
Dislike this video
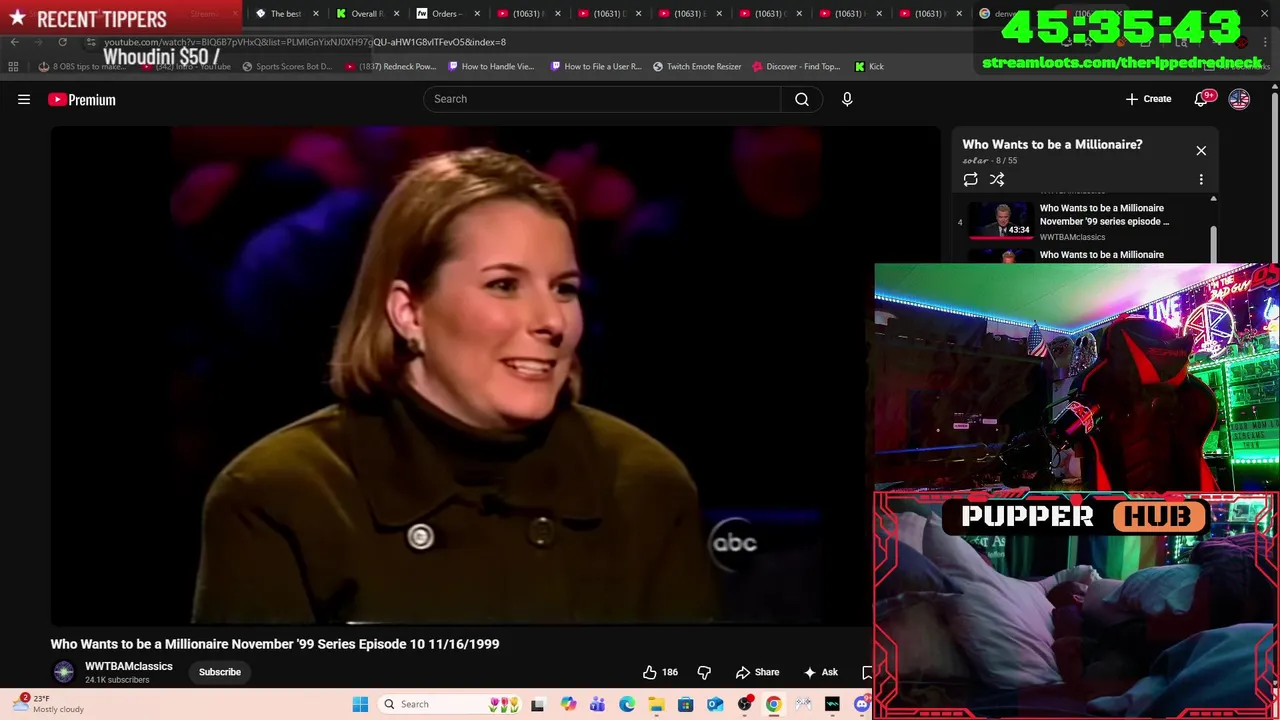coord(704,672)
